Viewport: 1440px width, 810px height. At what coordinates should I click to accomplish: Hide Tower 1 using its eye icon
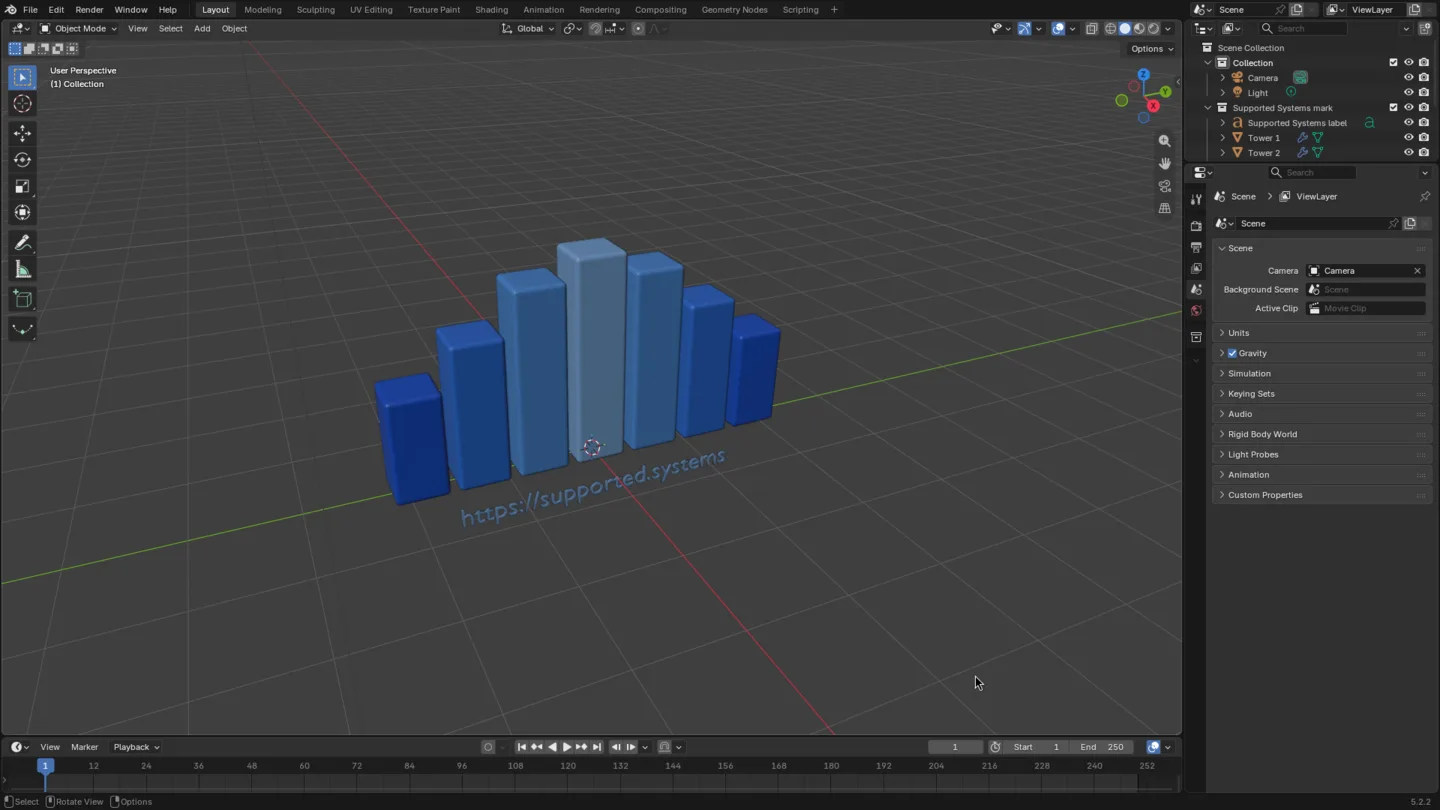[x=1408, y=138]
